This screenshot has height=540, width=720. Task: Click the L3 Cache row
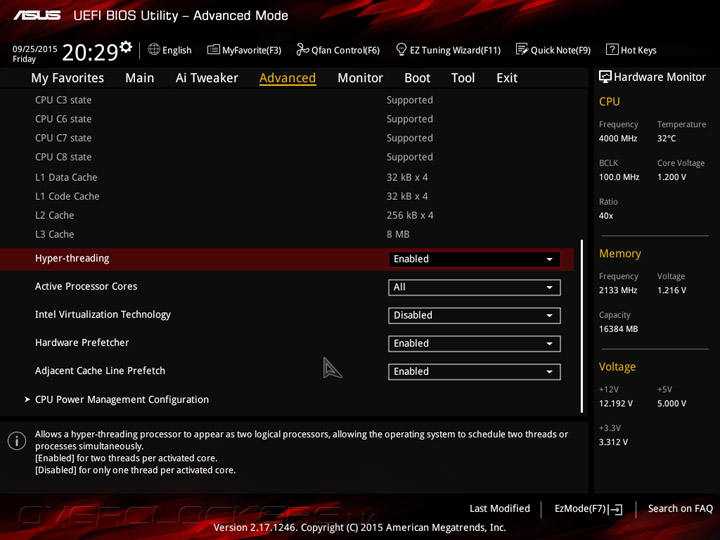tap(222, 234)
